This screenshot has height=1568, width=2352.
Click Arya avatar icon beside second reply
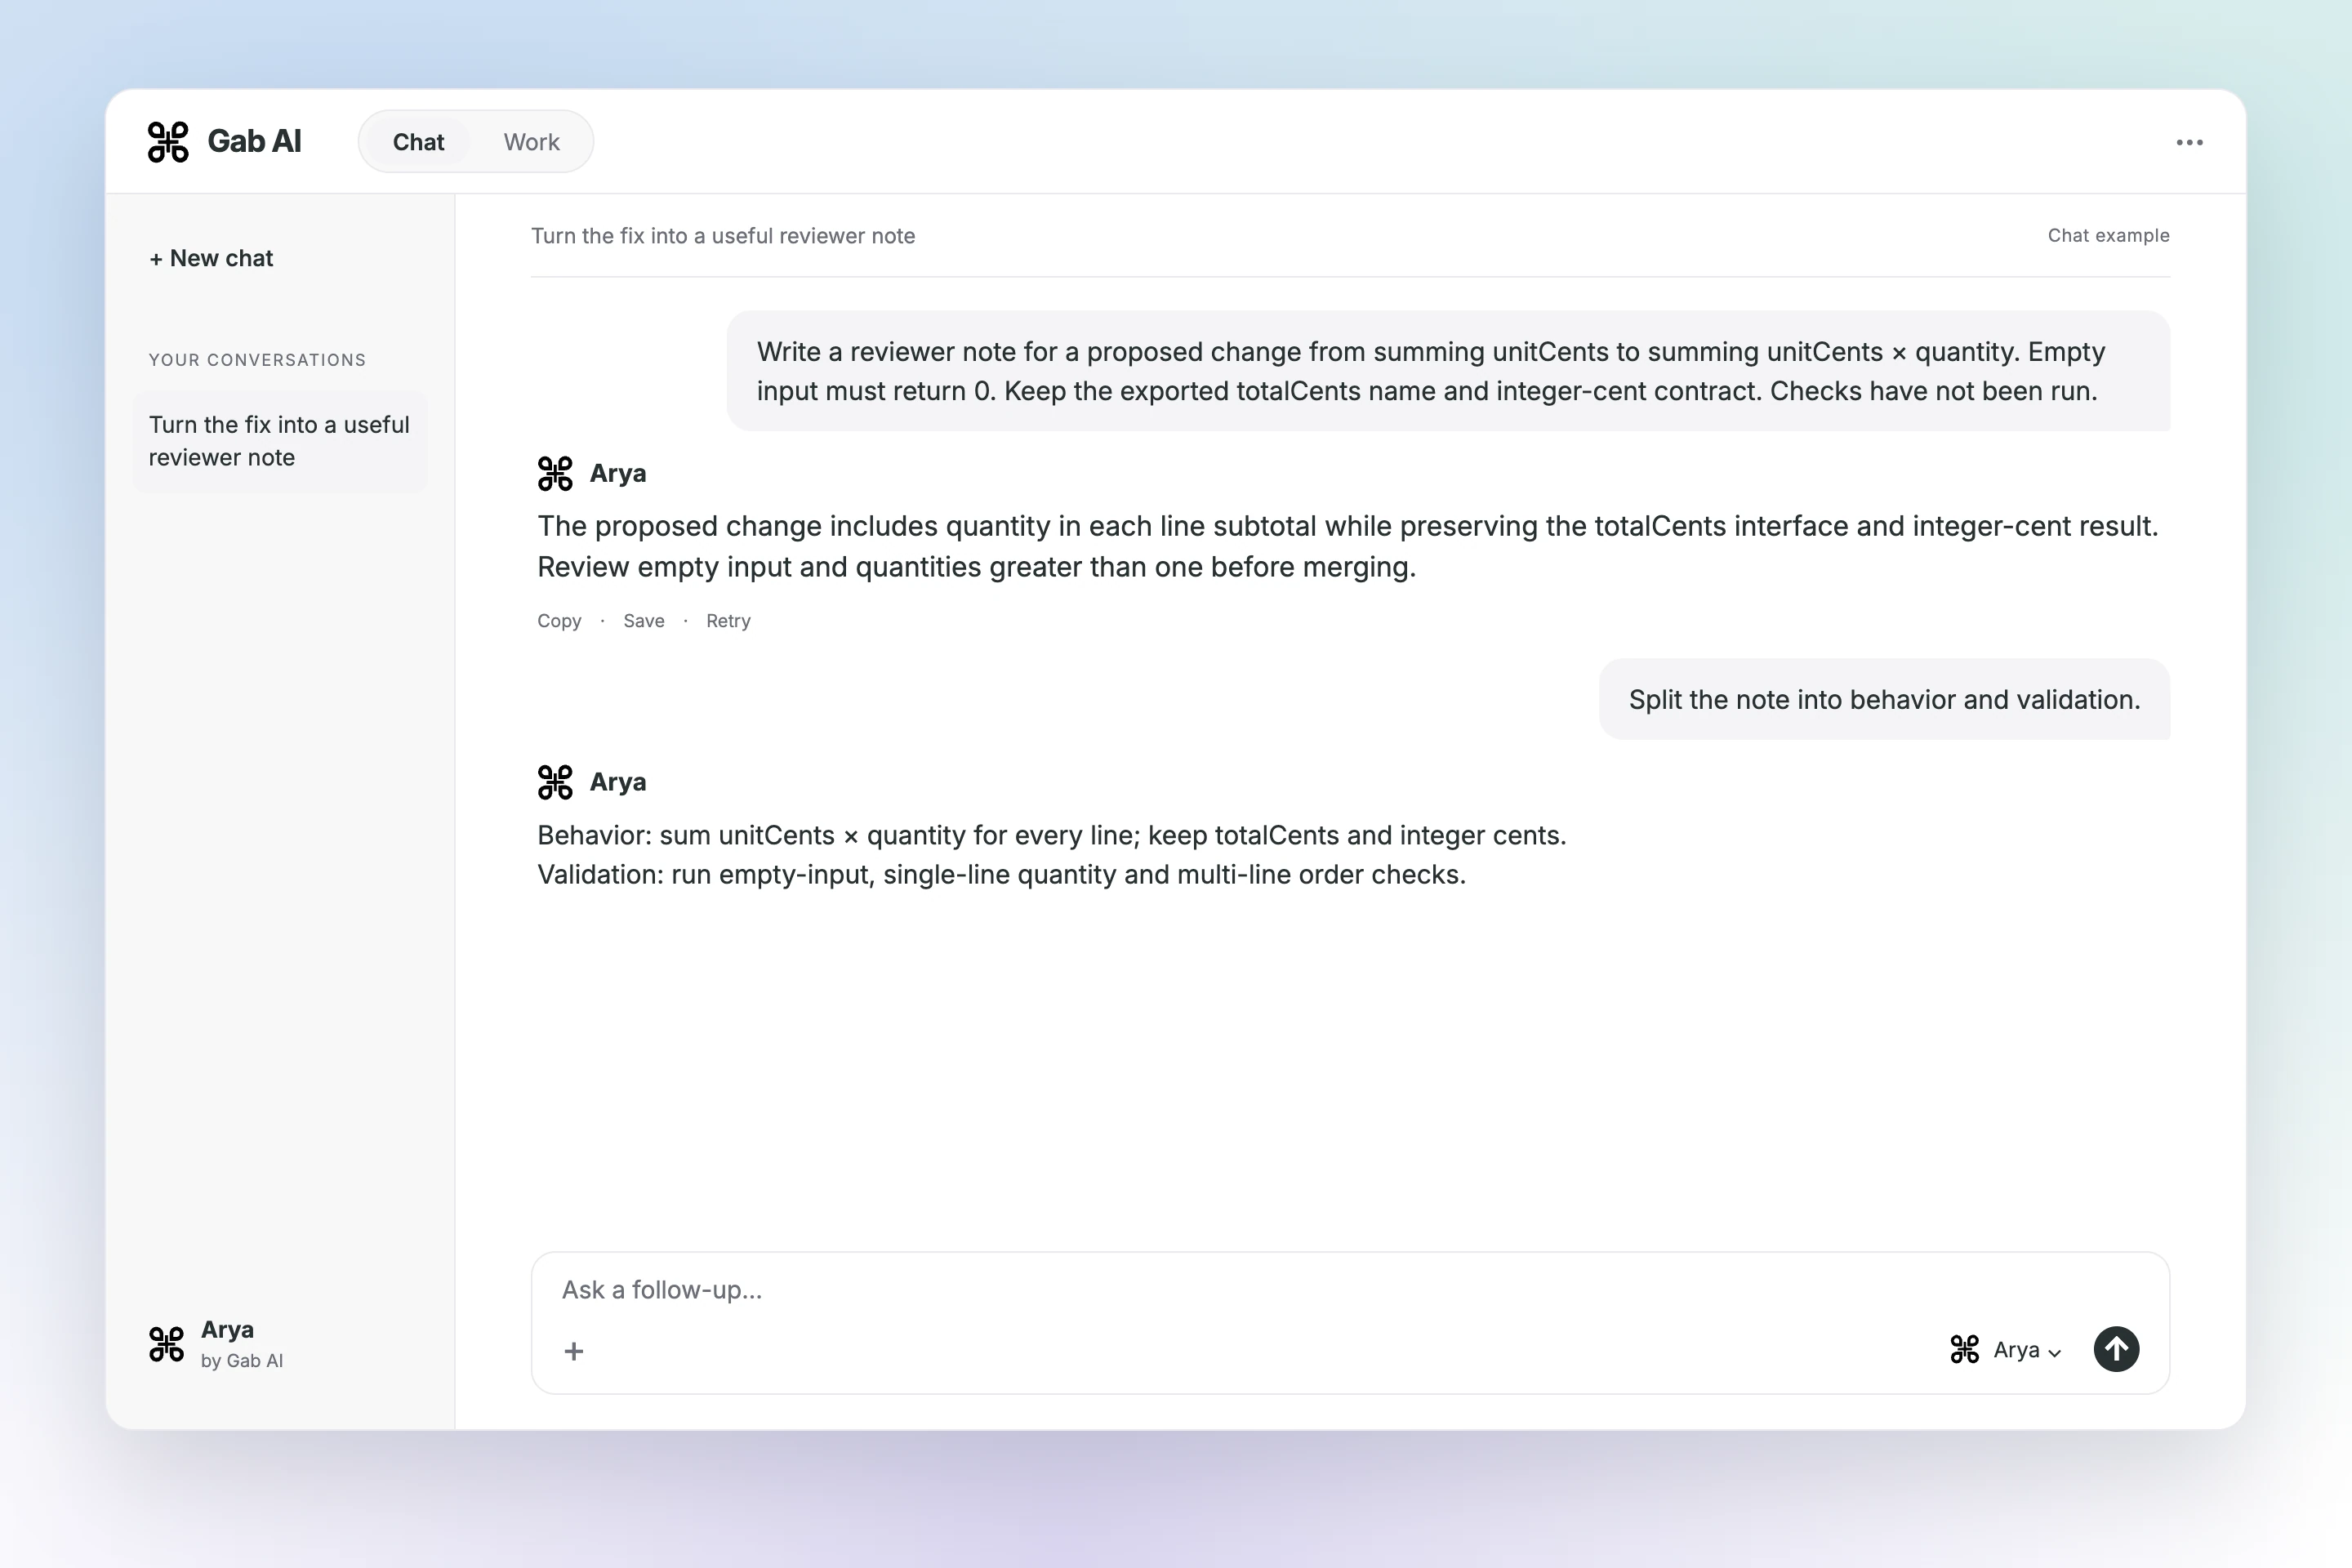pyautogui.click(x=555, y=782)
